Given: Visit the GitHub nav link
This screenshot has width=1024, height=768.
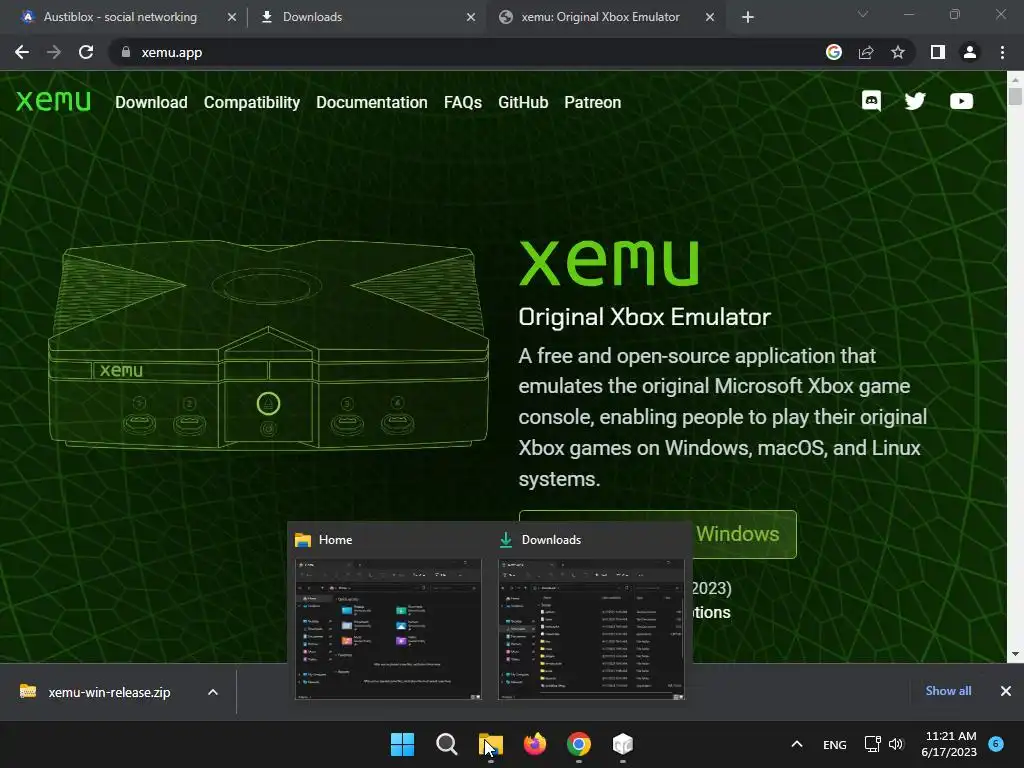Looking at the screenshot, I should 523,103.
